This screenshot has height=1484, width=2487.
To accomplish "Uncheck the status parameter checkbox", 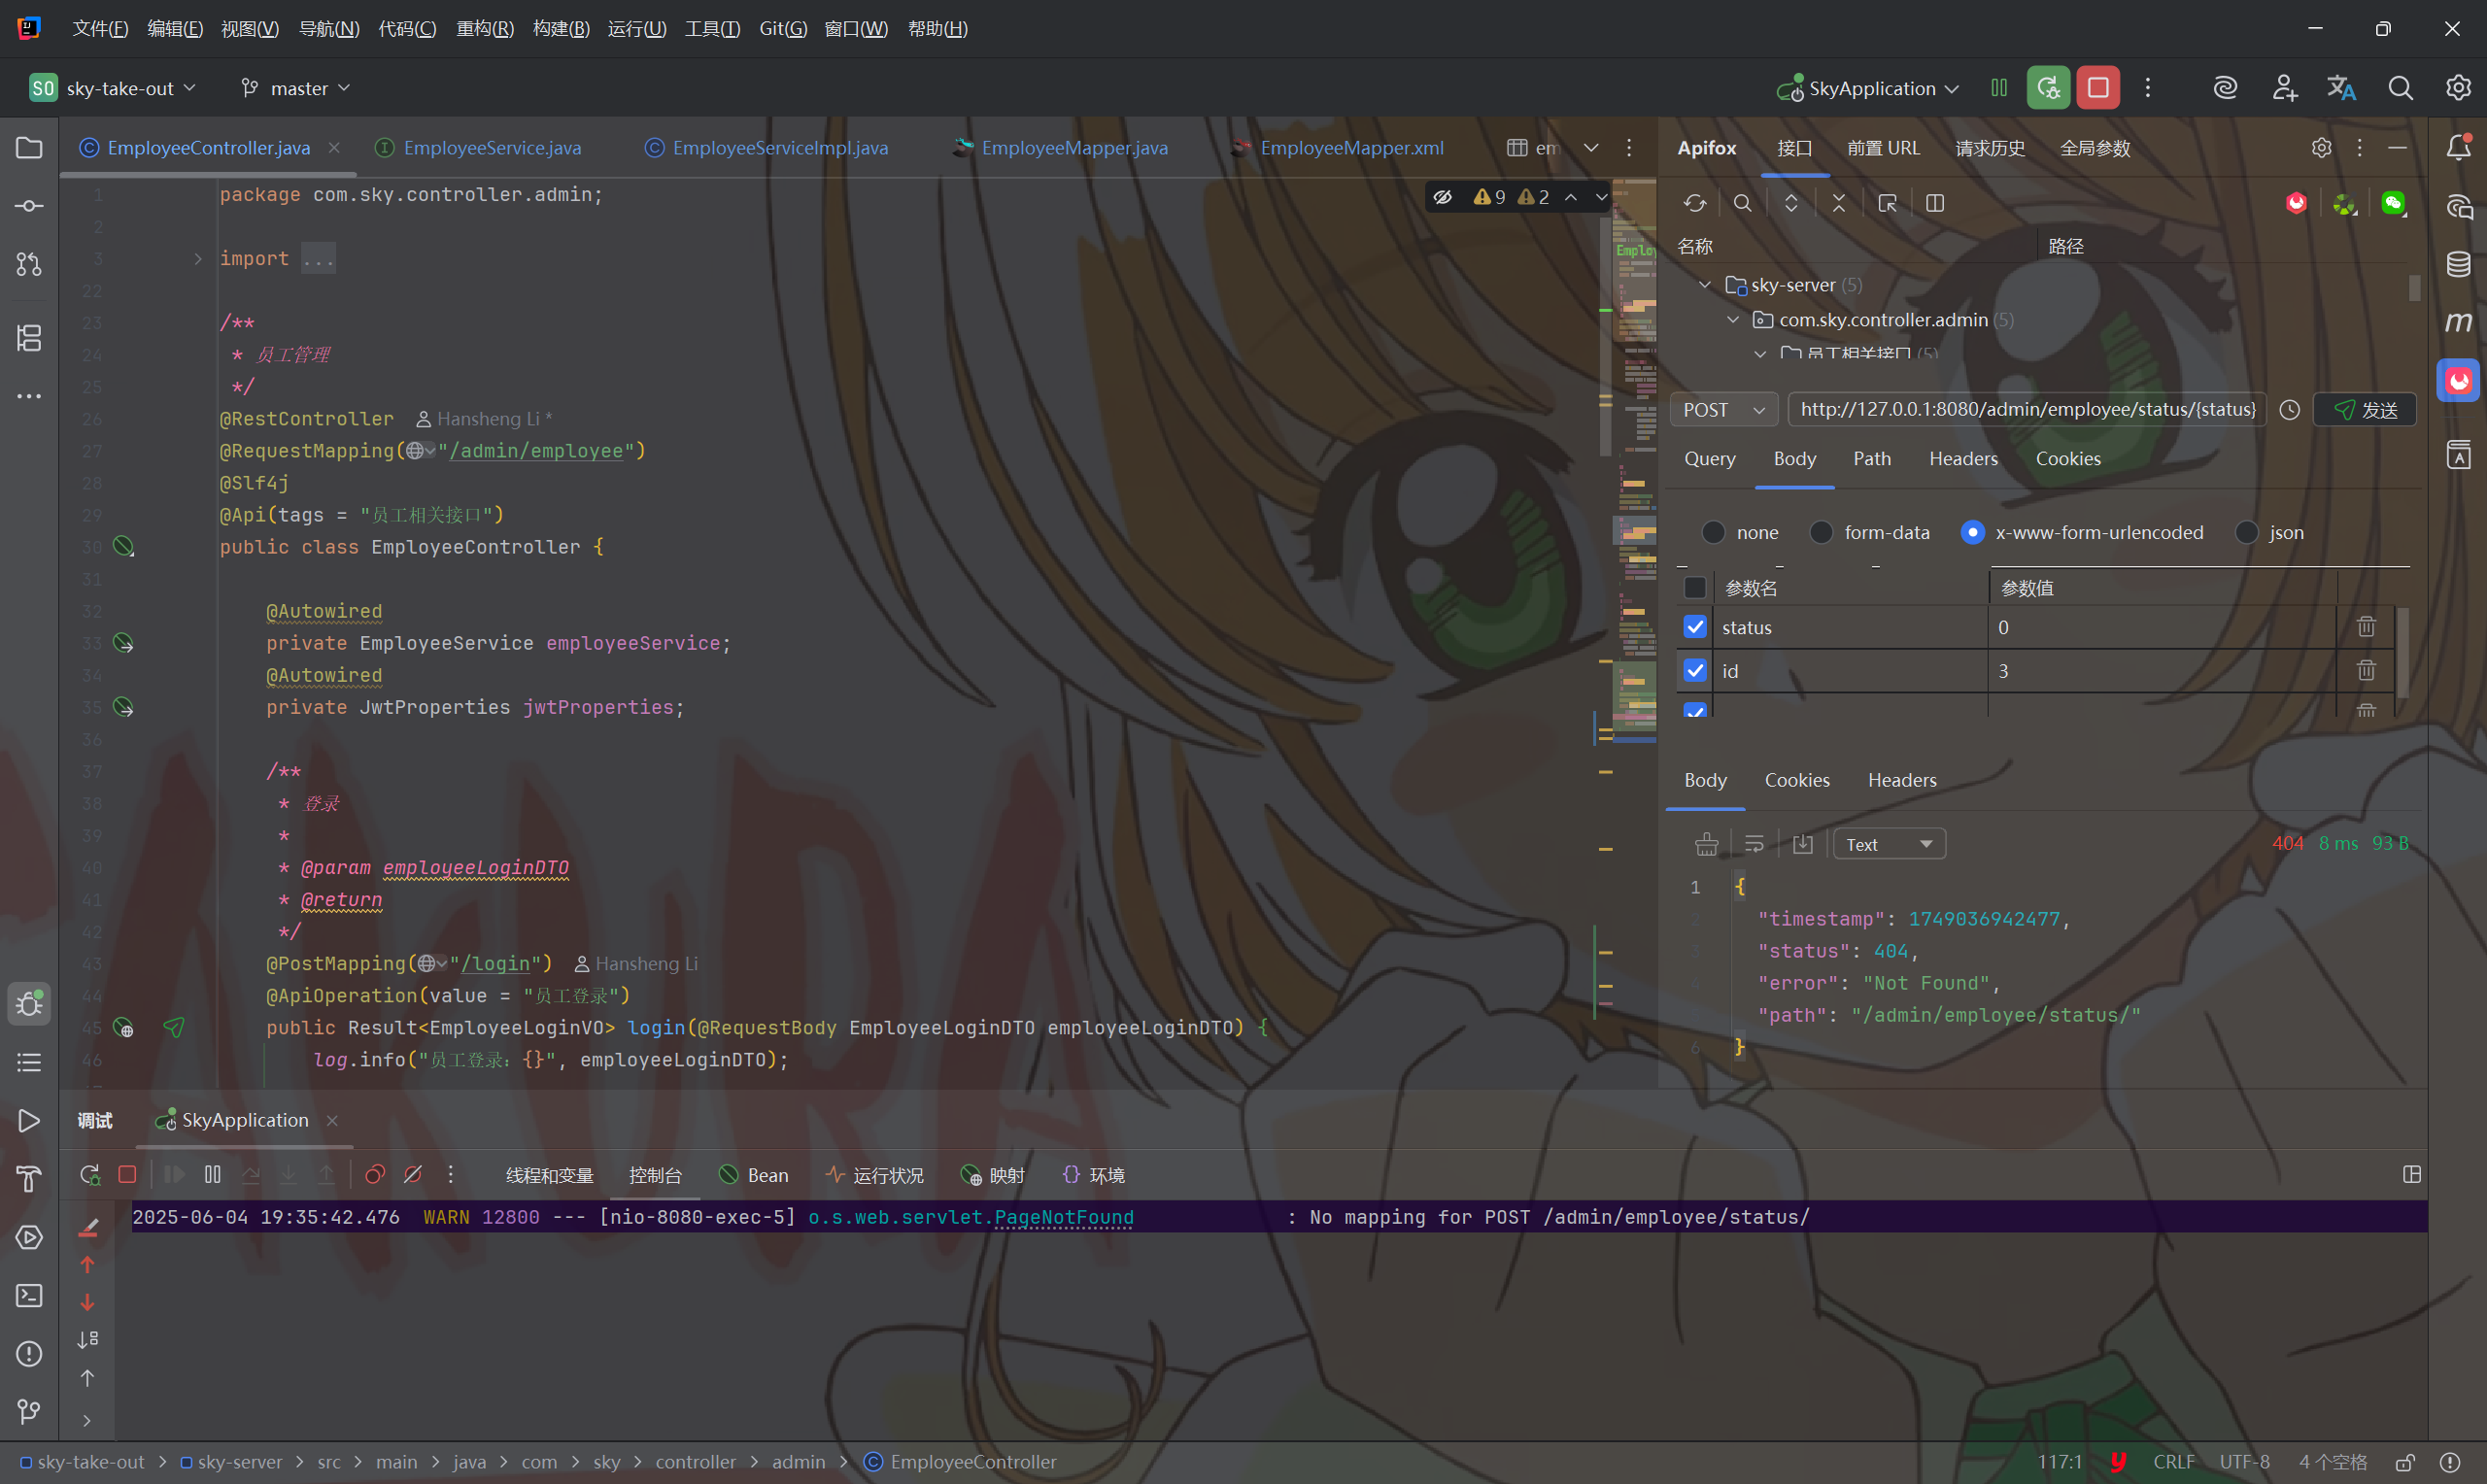I will coord(1695,627).
